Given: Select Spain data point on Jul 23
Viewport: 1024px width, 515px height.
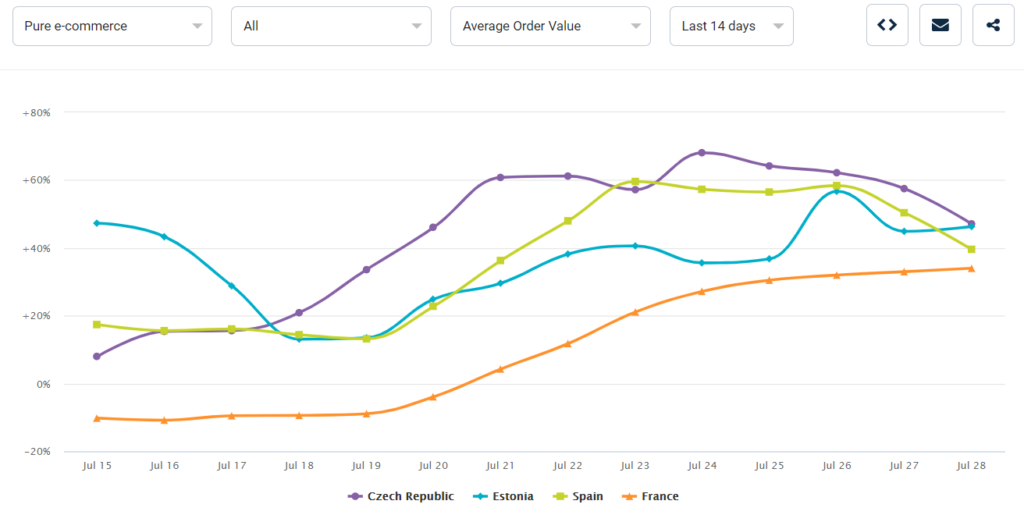Looking at the screenshot, I should coord(635,182).
